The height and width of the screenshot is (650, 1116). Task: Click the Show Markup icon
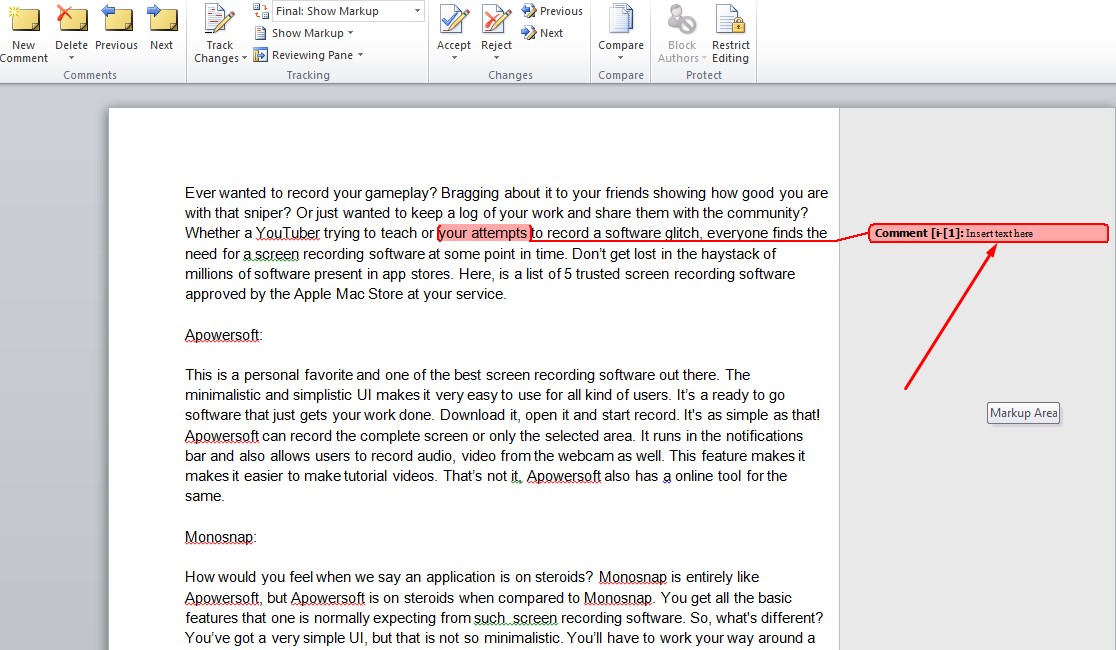click(260, 33)
